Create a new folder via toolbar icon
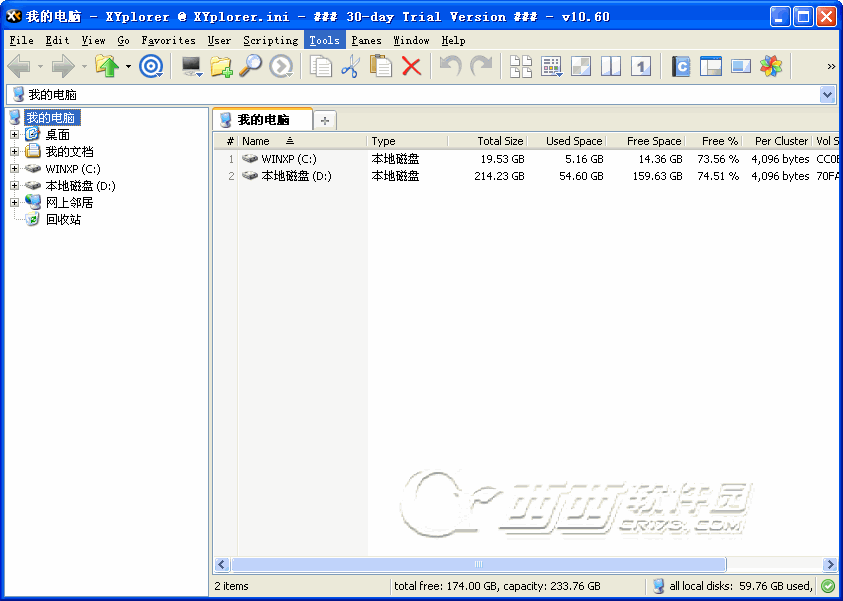Screen dimensions: 843x601 point(221,67)
